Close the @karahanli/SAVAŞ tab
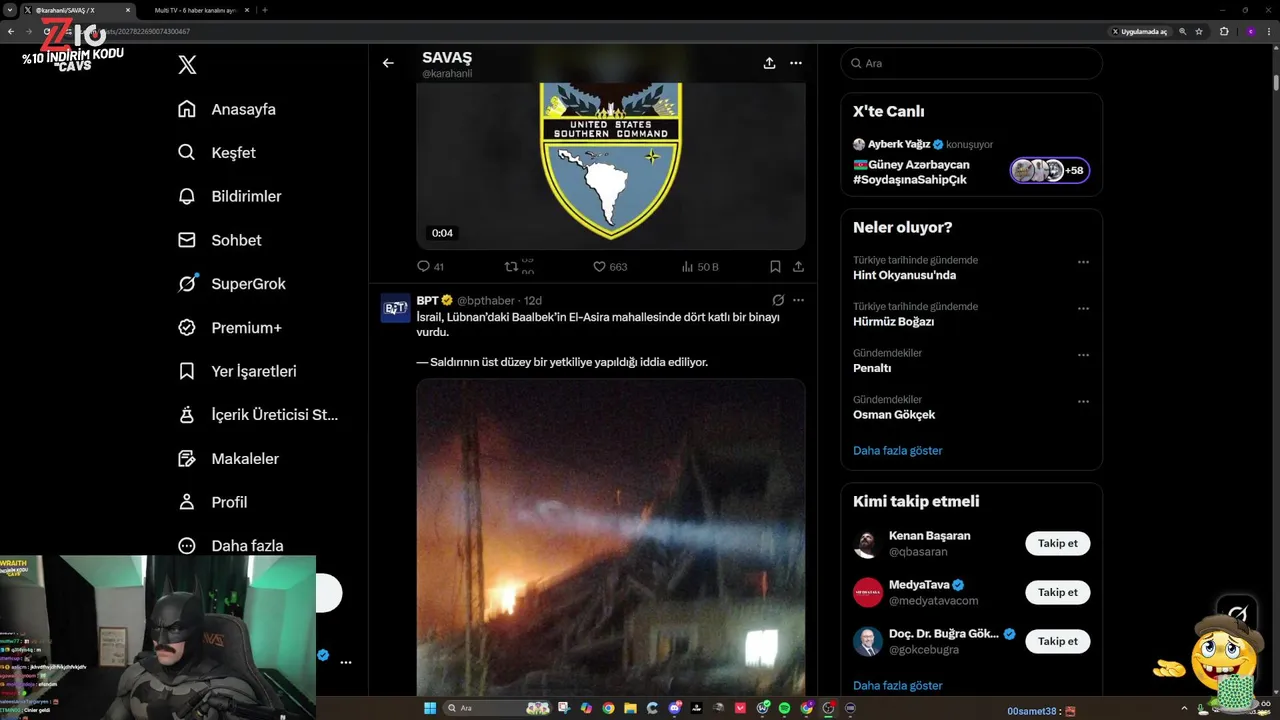 (x=128, y=10)
